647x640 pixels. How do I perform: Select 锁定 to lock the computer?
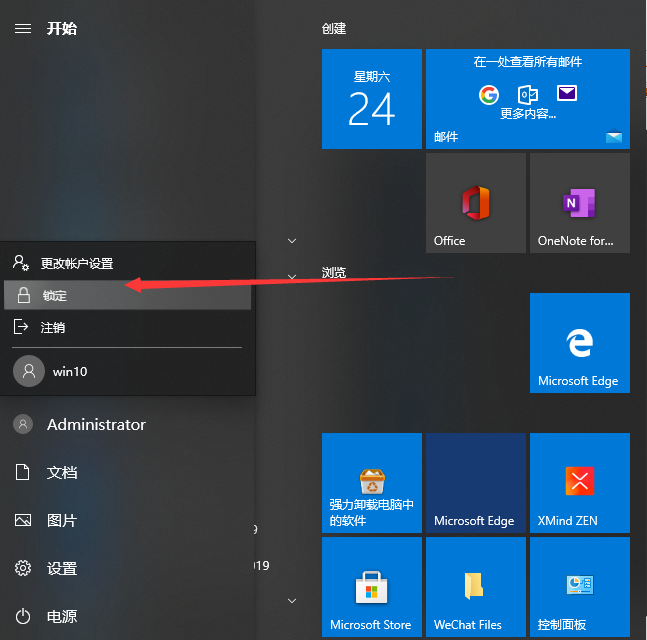(x=127, y=296)
